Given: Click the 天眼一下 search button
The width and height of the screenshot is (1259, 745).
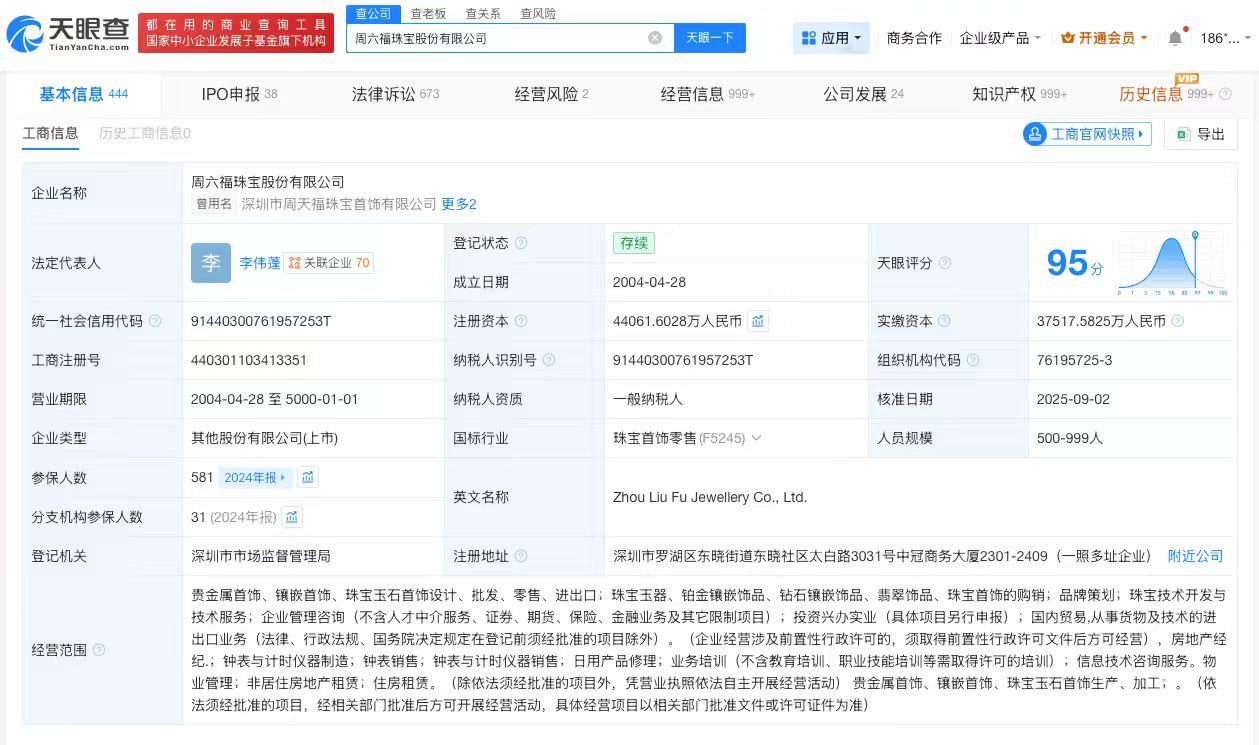Looking at the screenshot, I should [710, 38].
